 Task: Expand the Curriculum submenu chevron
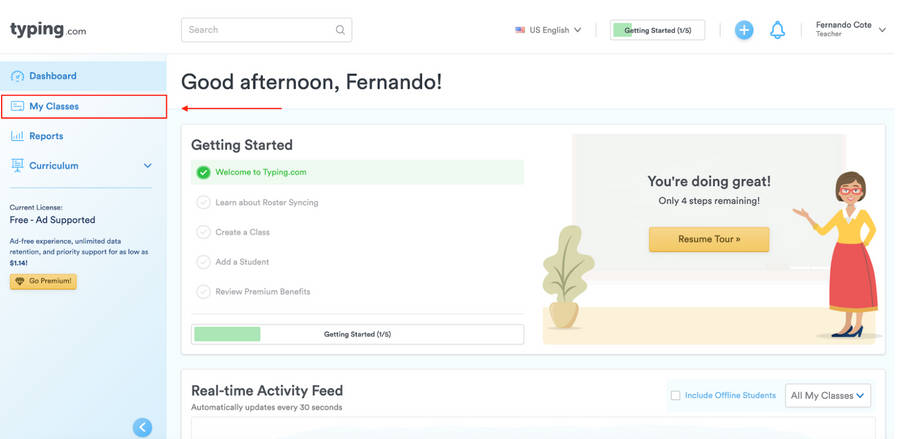(147, 166)
